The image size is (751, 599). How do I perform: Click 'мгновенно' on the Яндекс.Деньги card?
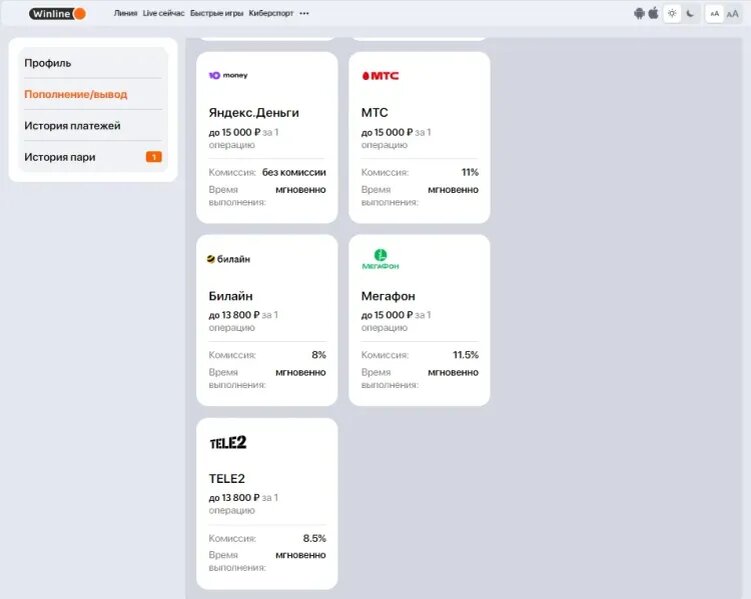tap(301, 190)
